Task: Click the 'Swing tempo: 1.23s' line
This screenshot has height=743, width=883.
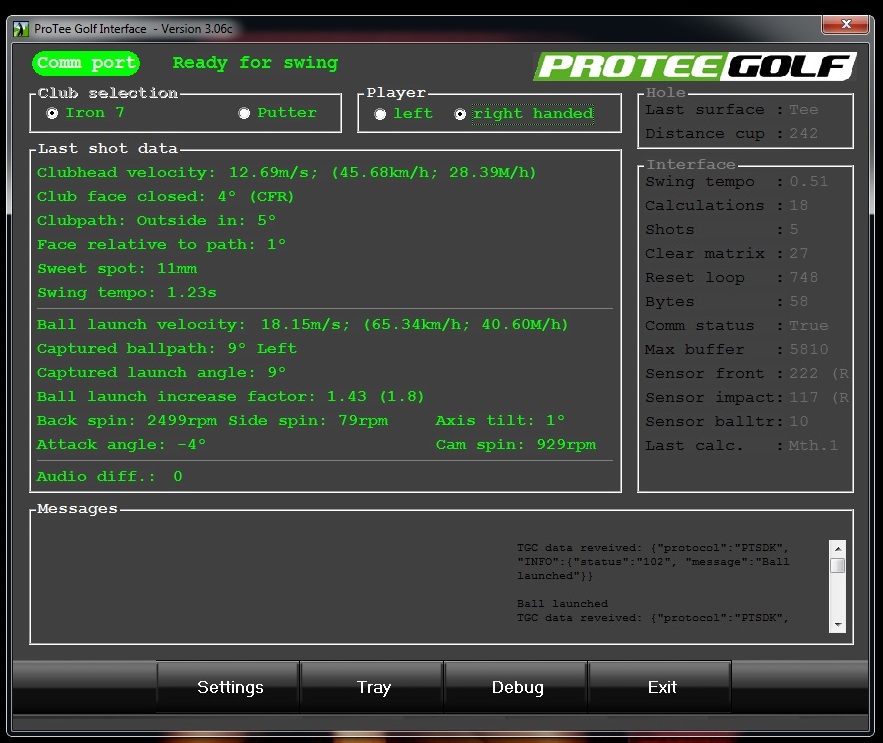Action: [x=127, y=293]
